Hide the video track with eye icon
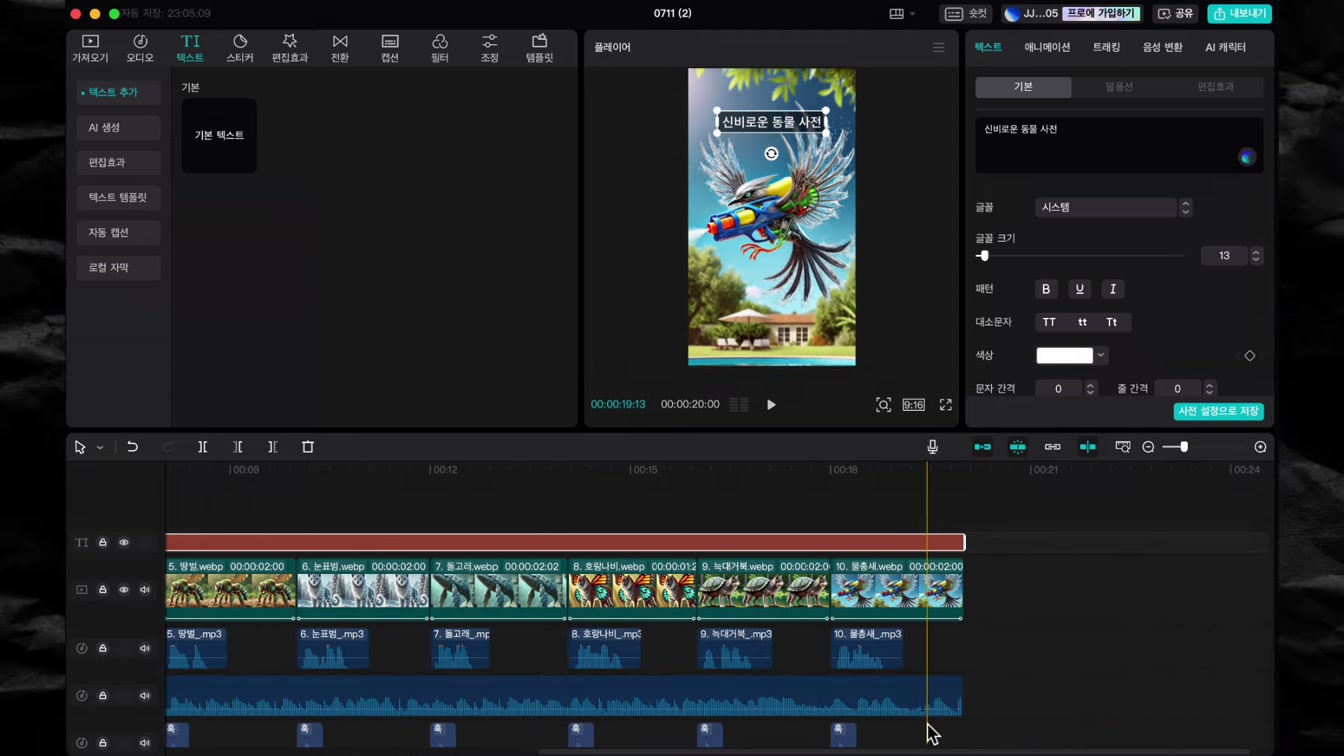Viewport: 1344px width, 756px height. [x=124, y=590]
